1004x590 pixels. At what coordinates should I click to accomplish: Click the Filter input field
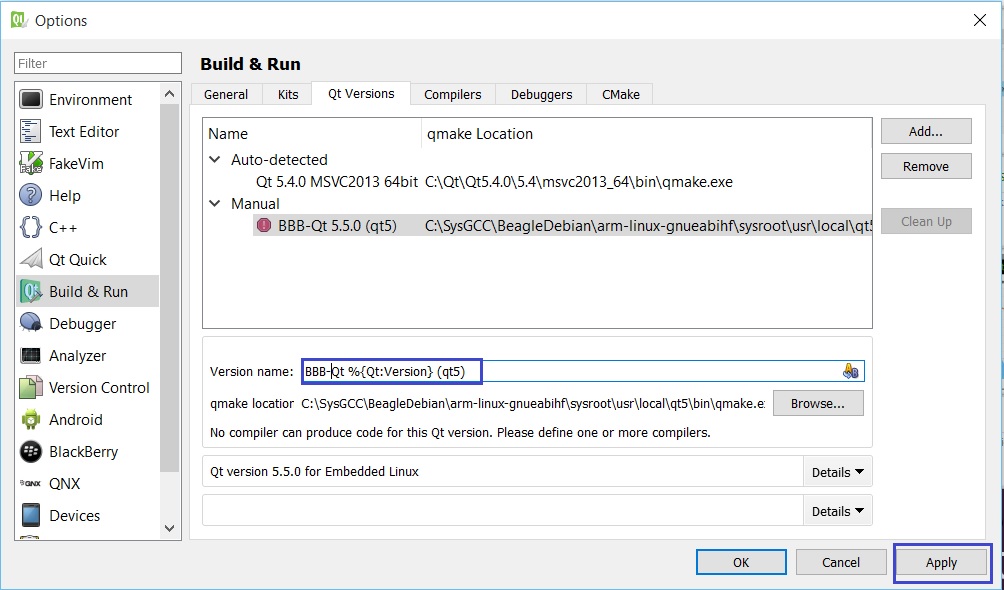[x=98, y=63]
